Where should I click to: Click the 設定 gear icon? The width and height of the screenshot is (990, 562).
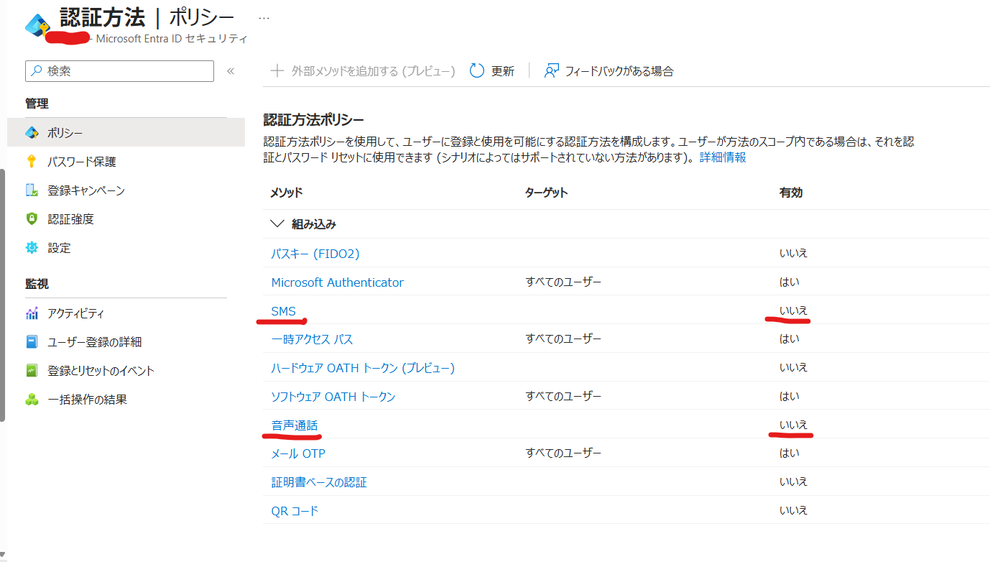[x=32, y=248]
